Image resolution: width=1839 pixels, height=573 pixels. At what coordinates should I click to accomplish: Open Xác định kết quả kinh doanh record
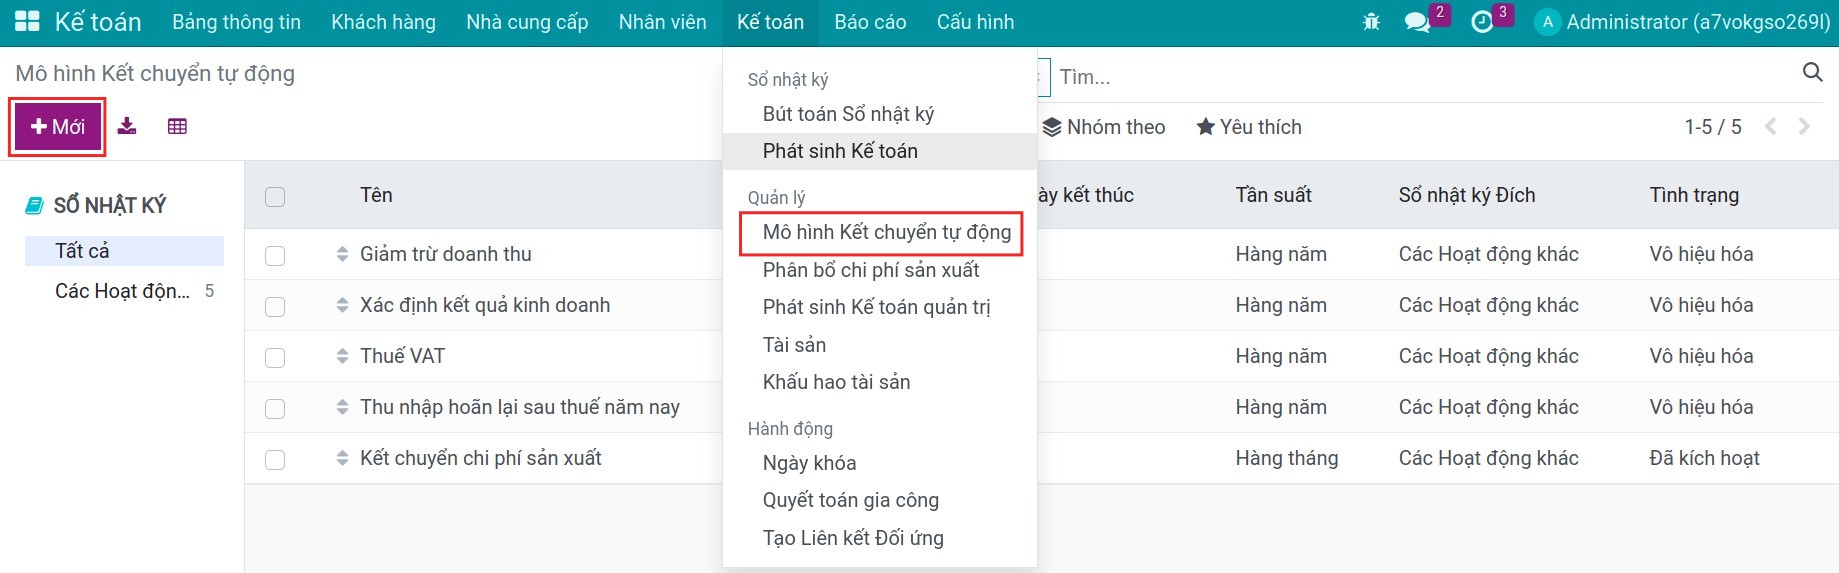485,305
